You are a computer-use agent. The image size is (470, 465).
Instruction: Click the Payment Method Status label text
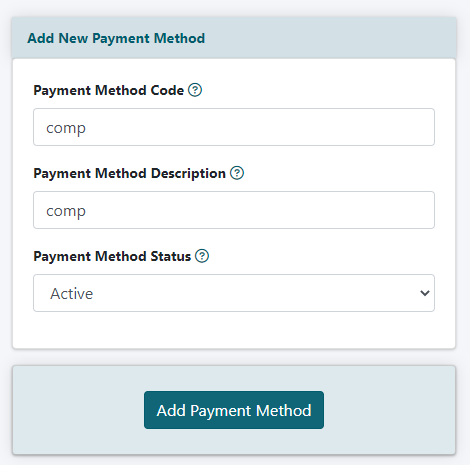[x=112, y=256]
